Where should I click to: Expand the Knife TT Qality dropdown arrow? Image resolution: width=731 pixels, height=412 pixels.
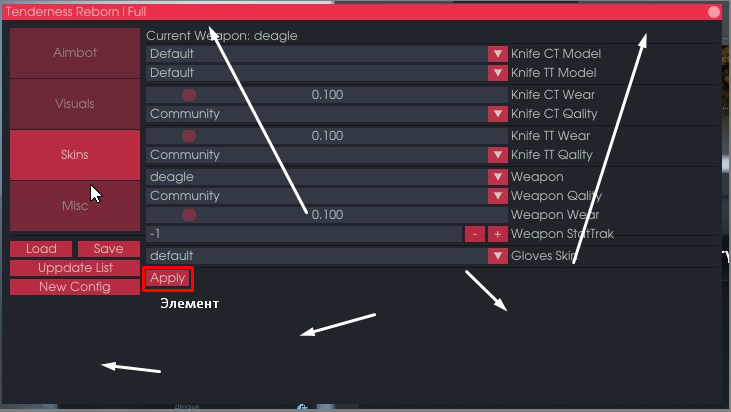[497, 155]
